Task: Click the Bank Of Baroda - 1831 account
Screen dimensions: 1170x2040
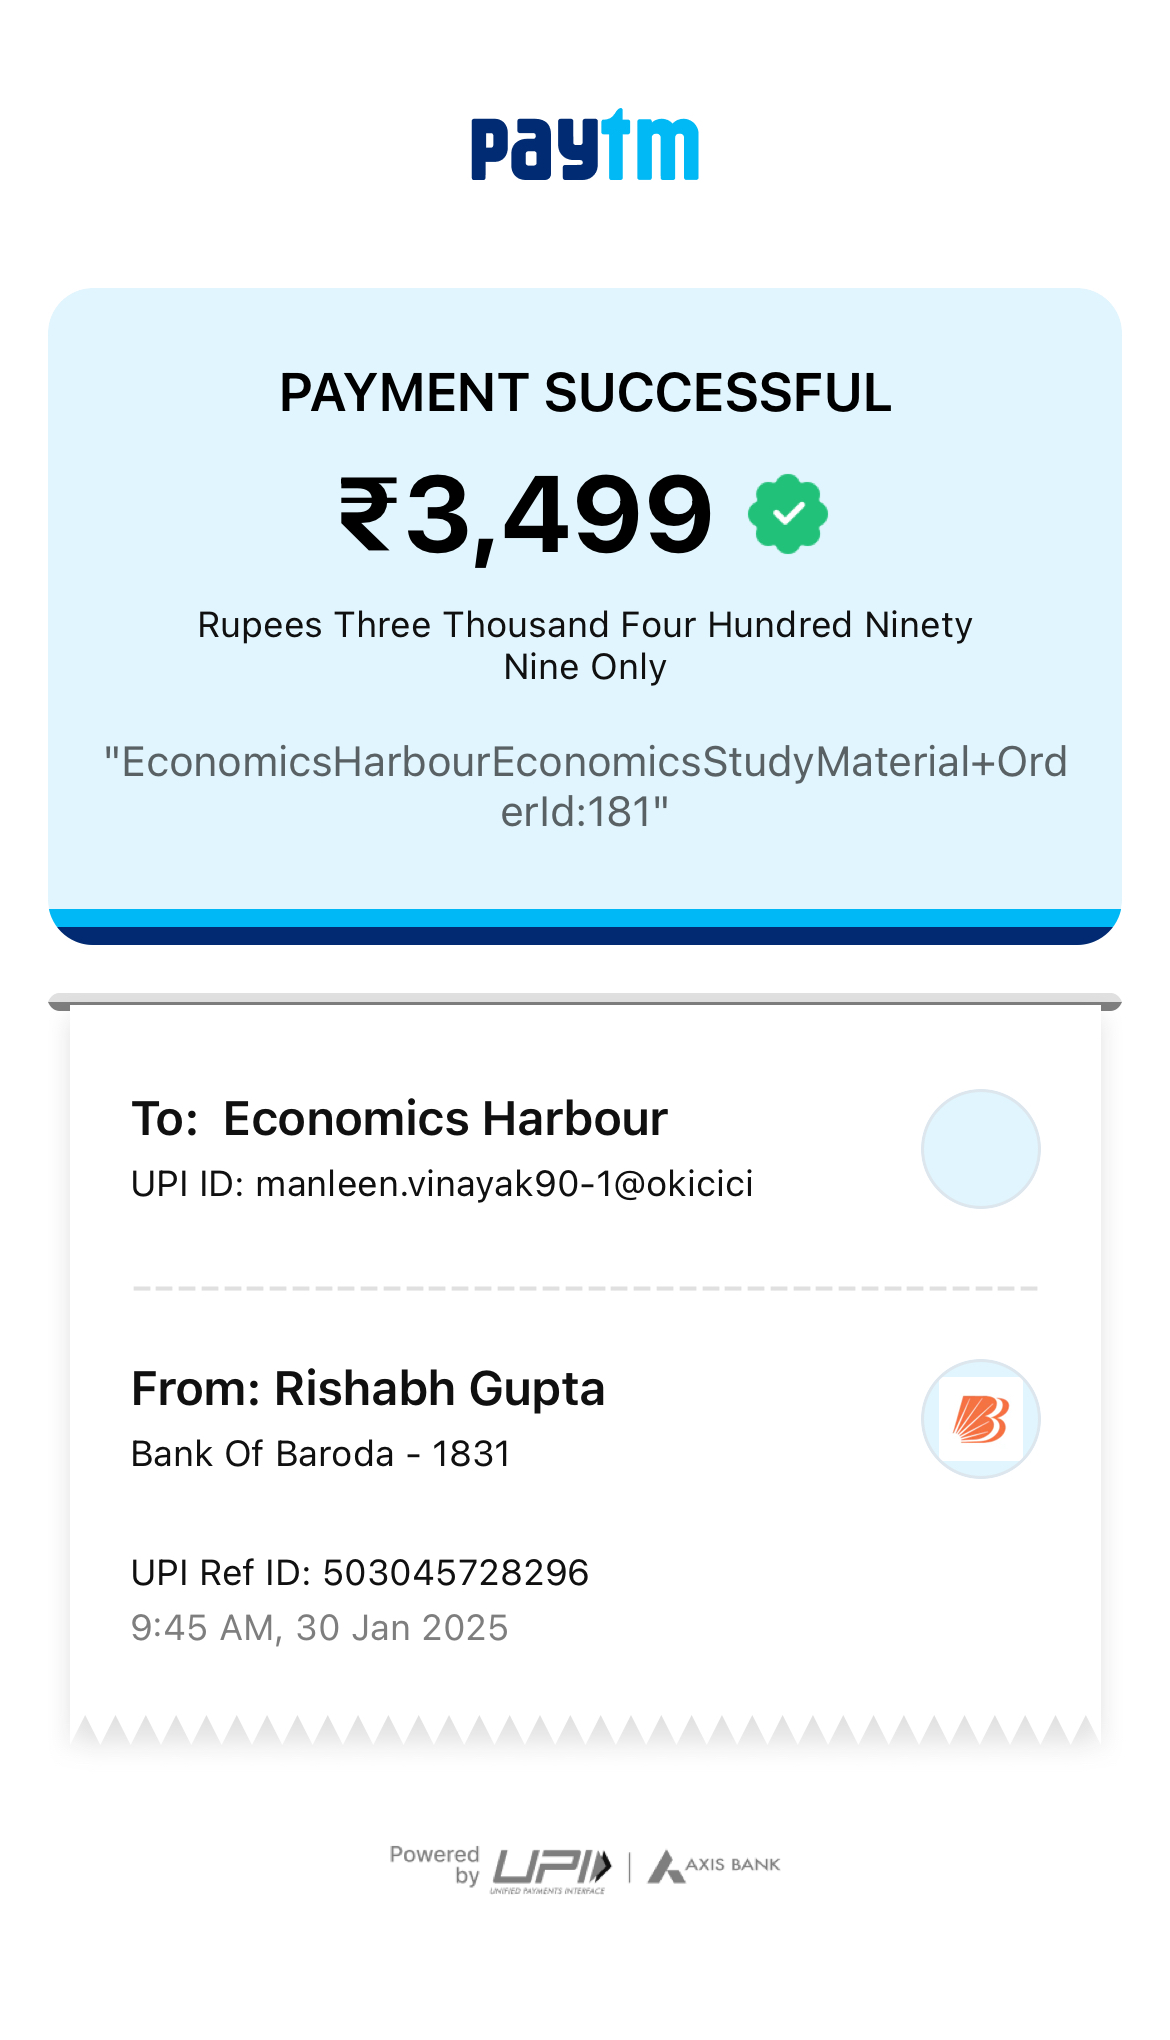Action: [x=321, y=1454]
